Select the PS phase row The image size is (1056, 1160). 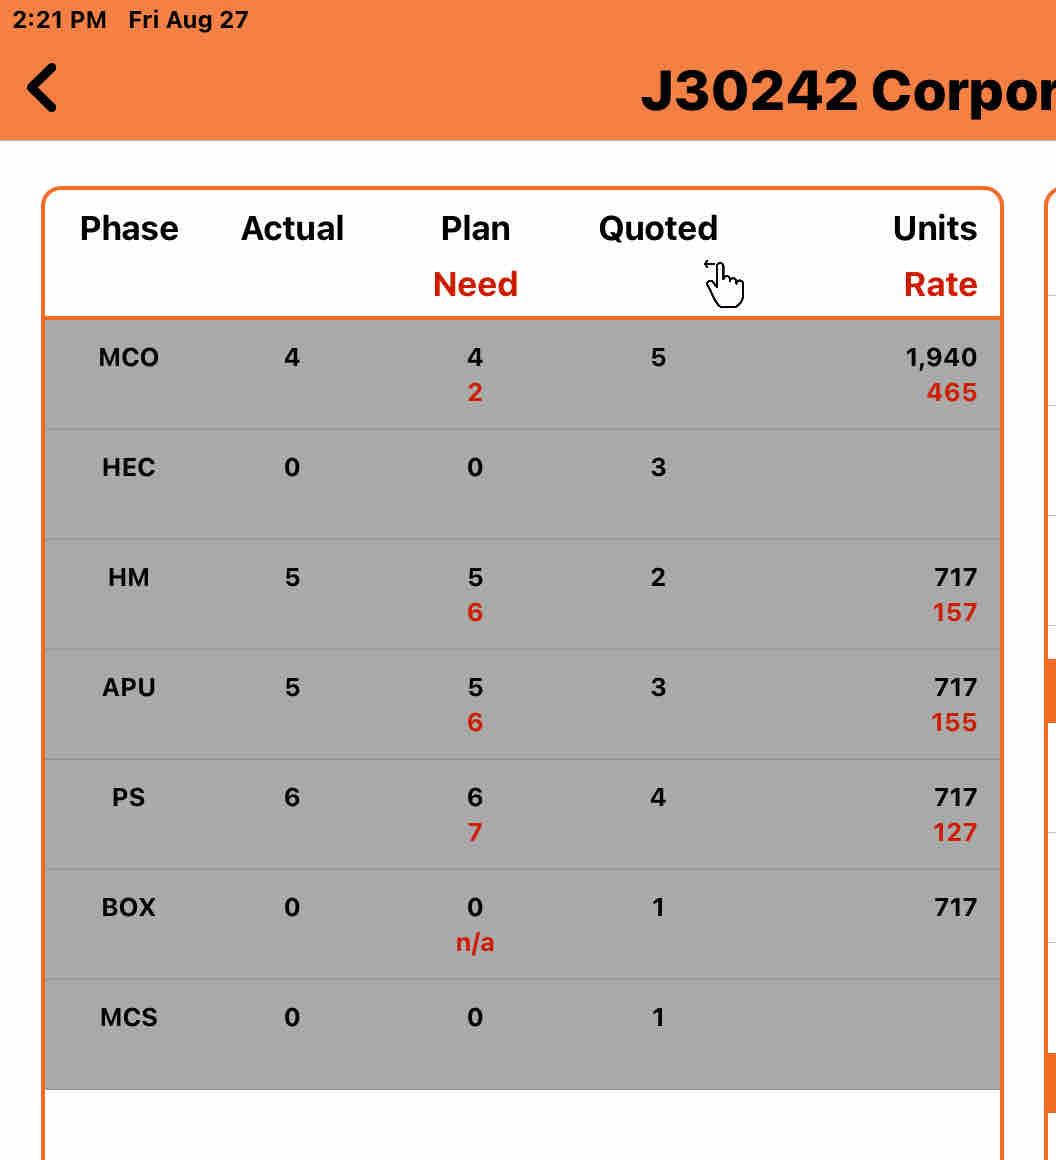tap(129, 798)
